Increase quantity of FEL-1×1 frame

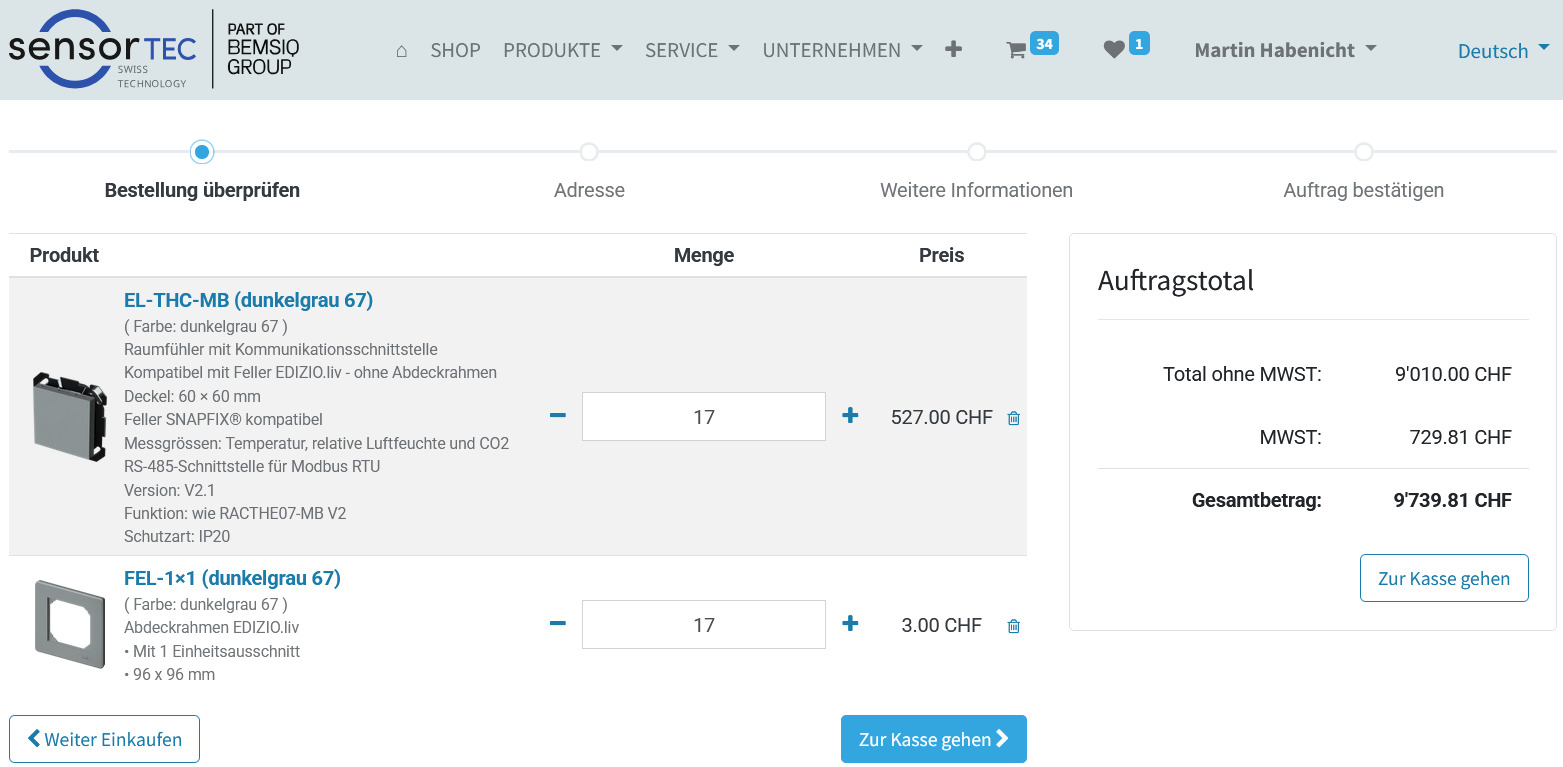(850, 624)
